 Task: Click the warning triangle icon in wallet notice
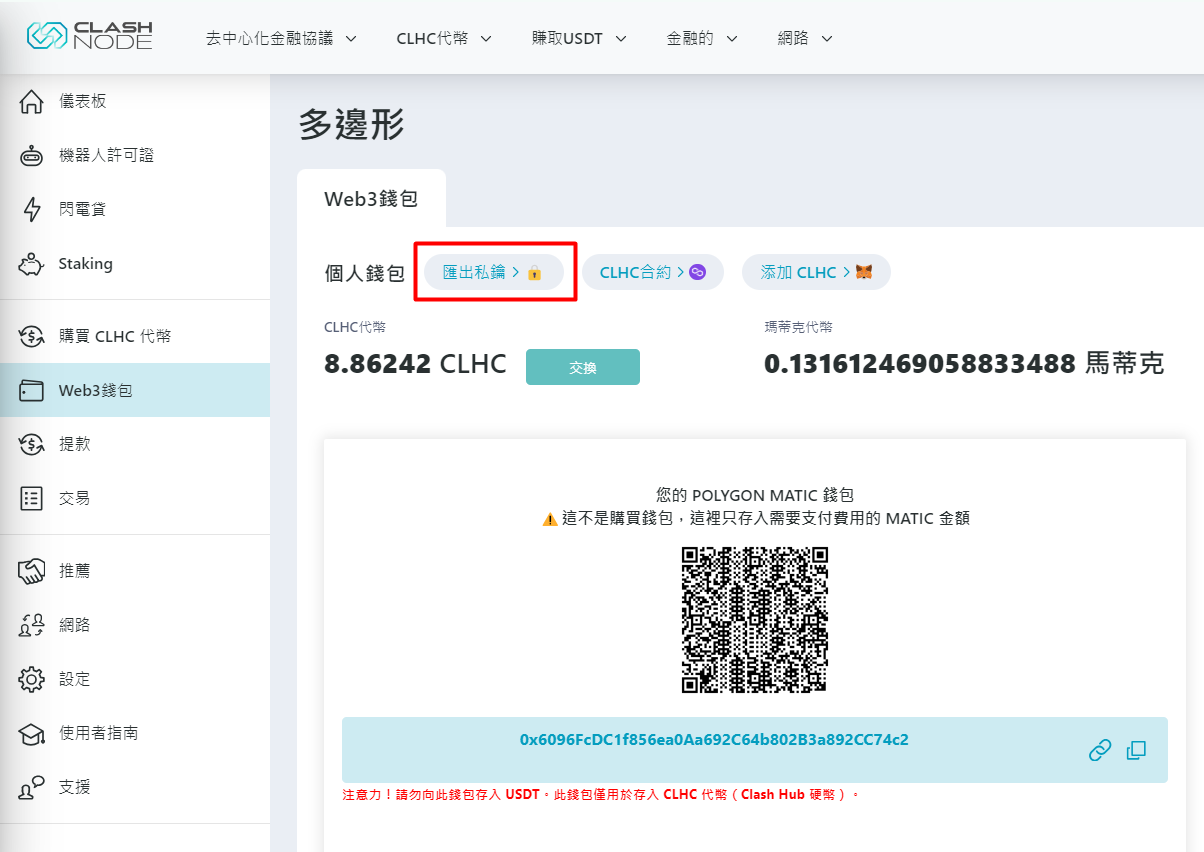549,519
